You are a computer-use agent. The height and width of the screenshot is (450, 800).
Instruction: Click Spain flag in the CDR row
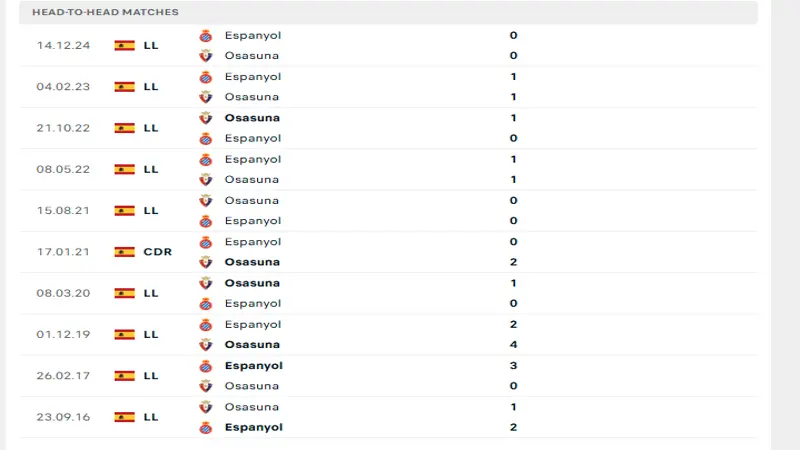pyautogui.click(x=125, y=252)
